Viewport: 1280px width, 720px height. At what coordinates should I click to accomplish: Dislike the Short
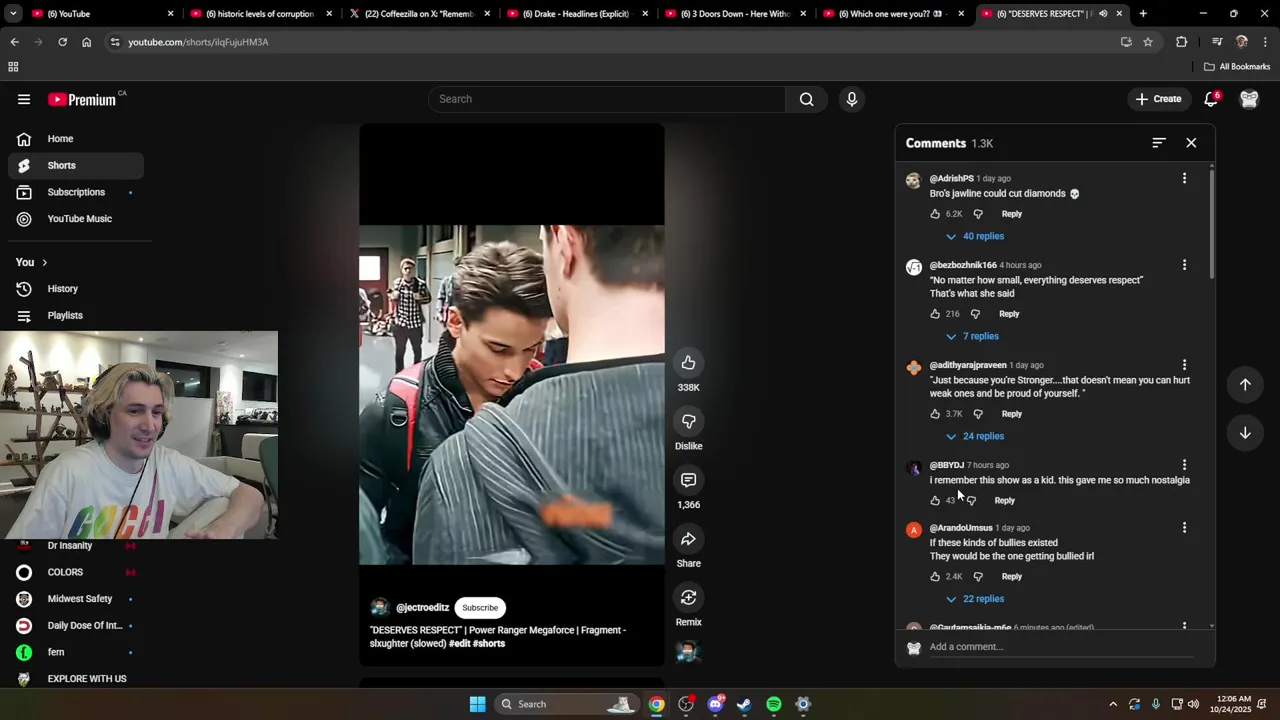pyautogui.click(x=688, y=422)
